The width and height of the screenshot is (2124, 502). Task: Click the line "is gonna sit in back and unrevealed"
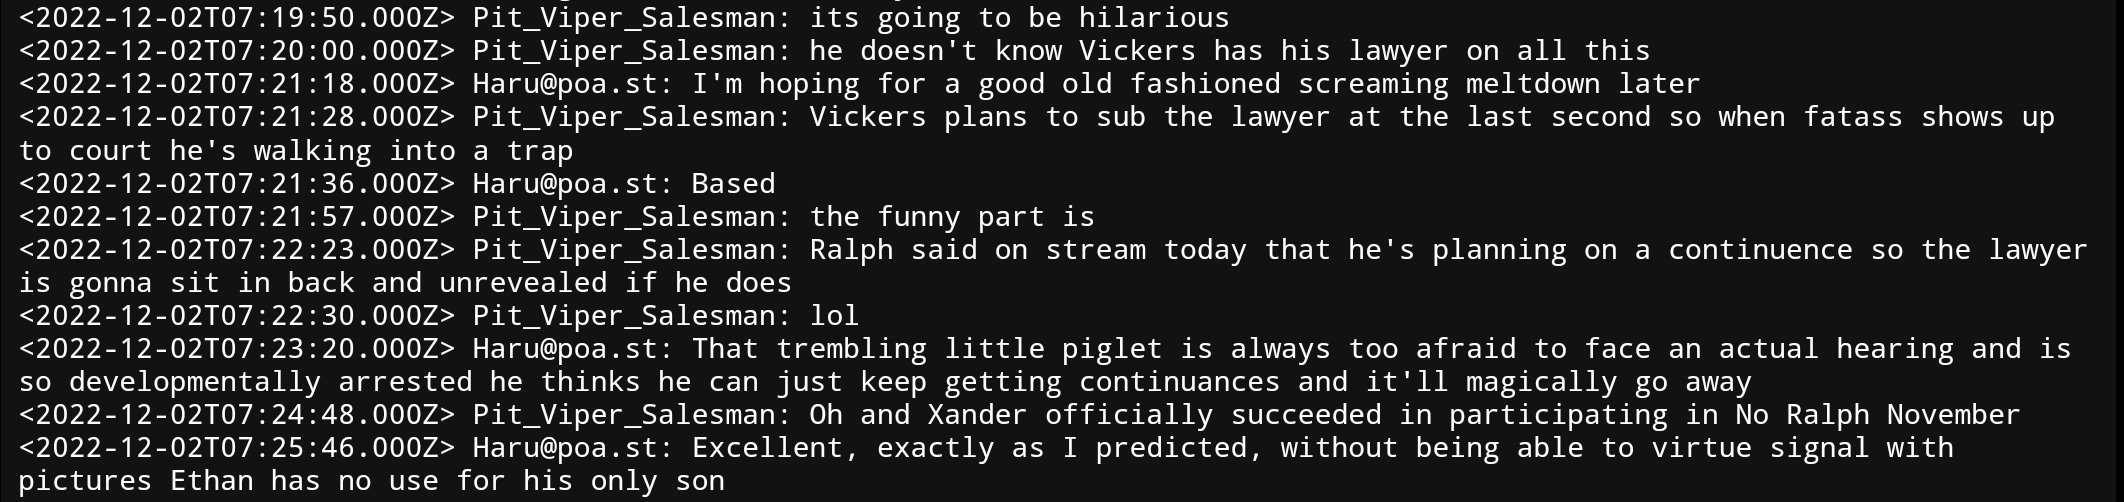[313, 283]
